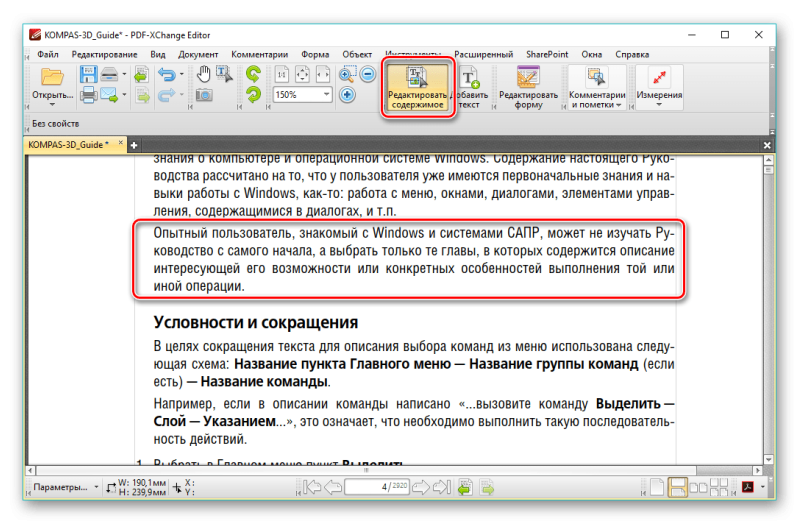Select the Hand tool
This screenshot has height=524, width=800.
click(x=204, y=74)
